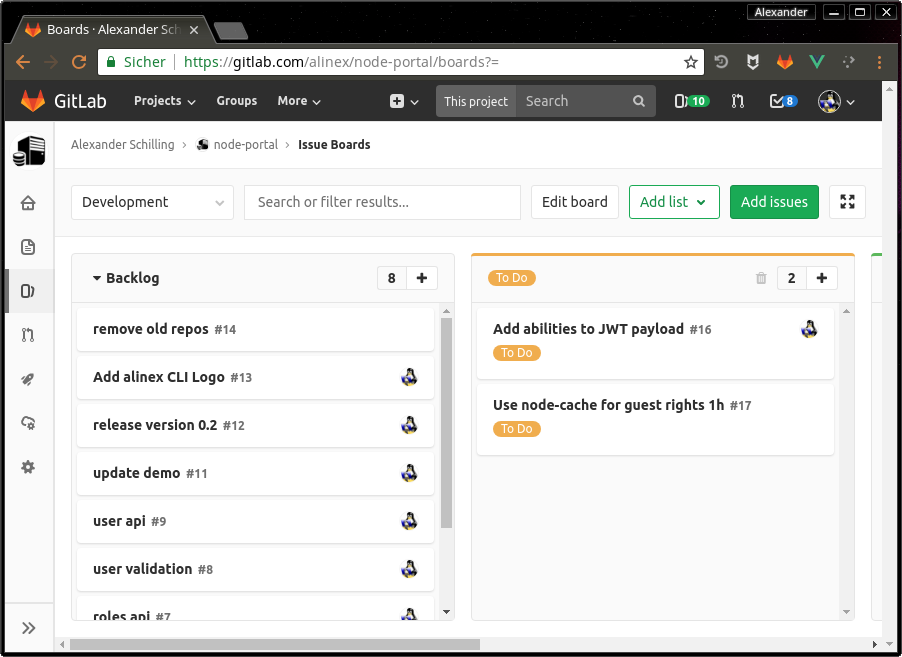The image size is (902, 657).
Task: Click the GitLab fox logo
Action: click(30, 101)
